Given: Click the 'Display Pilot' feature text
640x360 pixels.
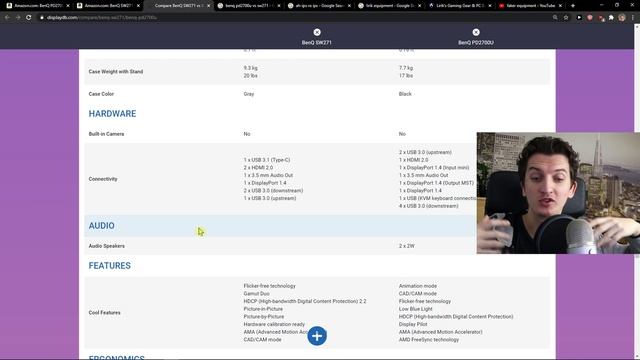Looking at the screenshot, I should (413, 324).
